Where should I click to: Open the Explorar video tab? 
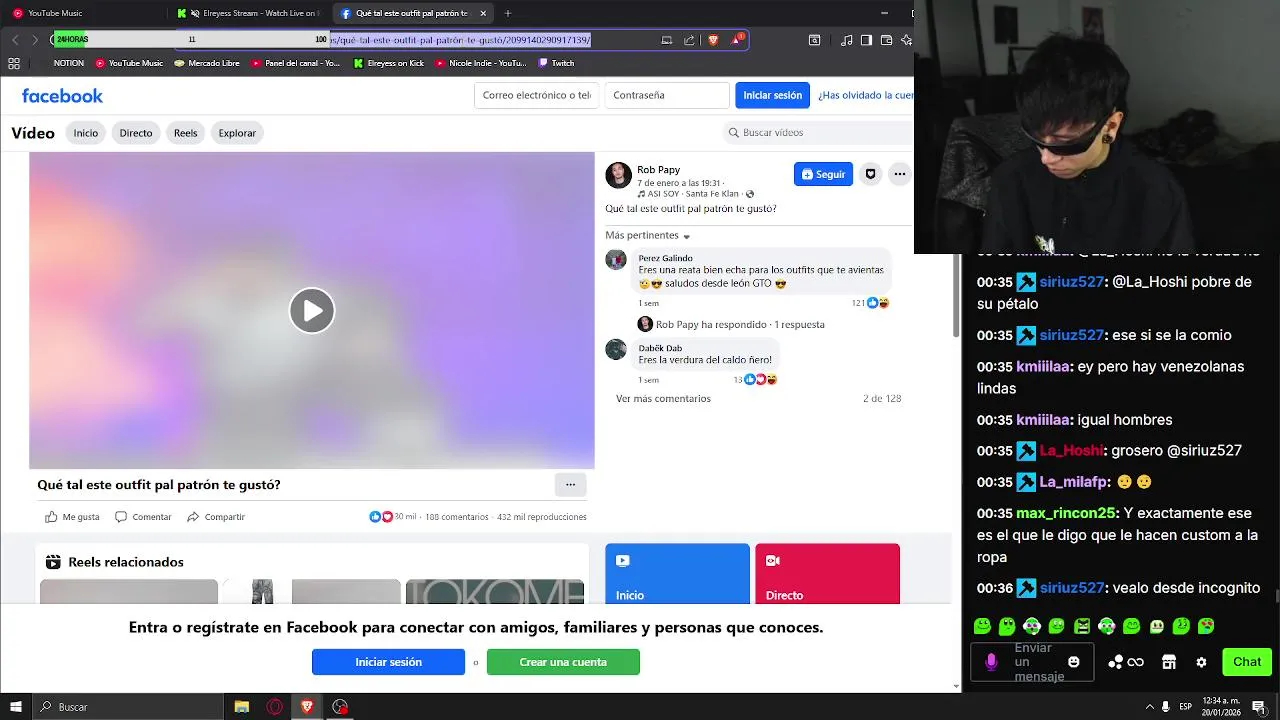tap(237, 133)
